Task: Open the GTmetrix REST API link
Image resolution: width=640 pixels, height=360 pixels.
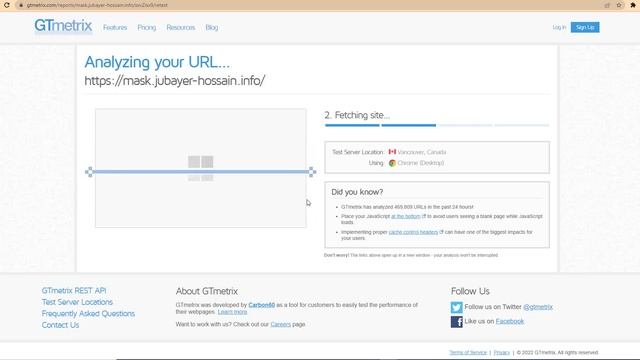Action: click(x=74, y=291)
